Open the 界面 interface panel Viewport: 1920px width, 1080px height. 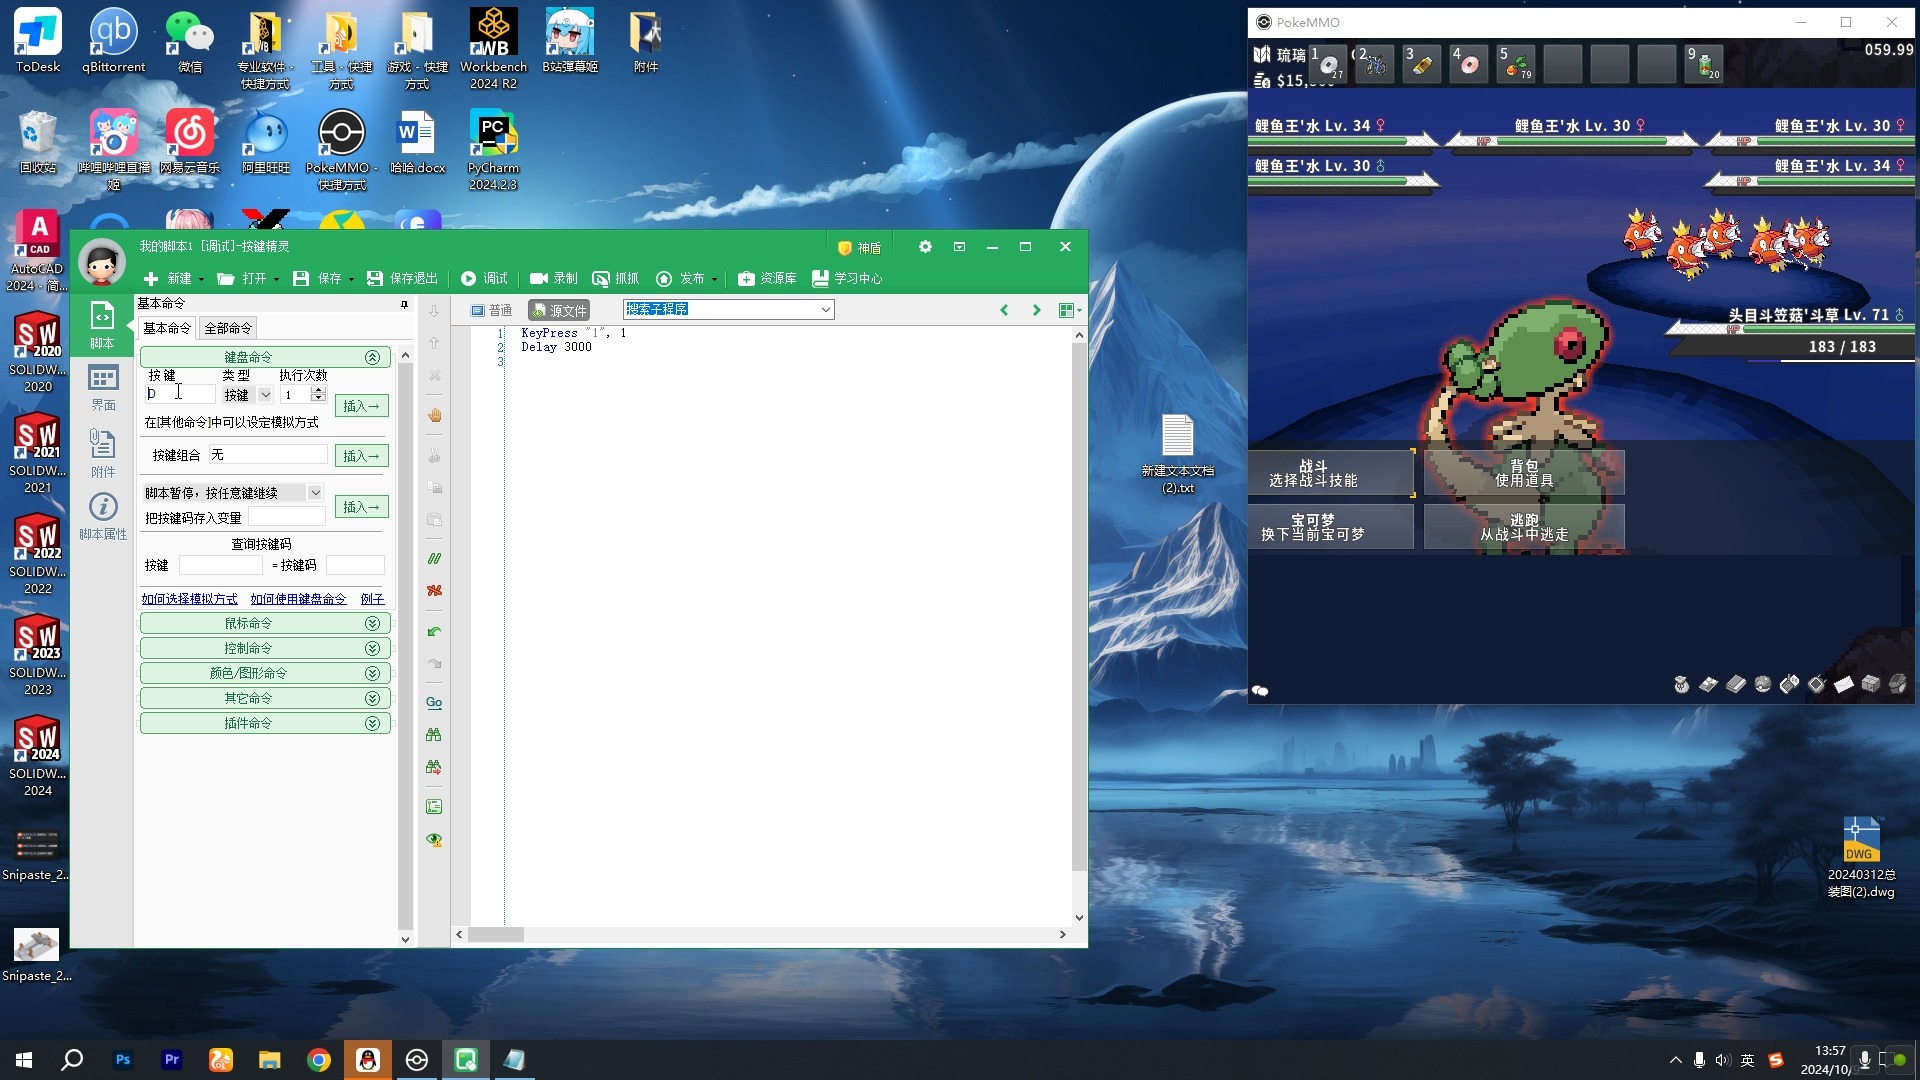tap(103, 388)
